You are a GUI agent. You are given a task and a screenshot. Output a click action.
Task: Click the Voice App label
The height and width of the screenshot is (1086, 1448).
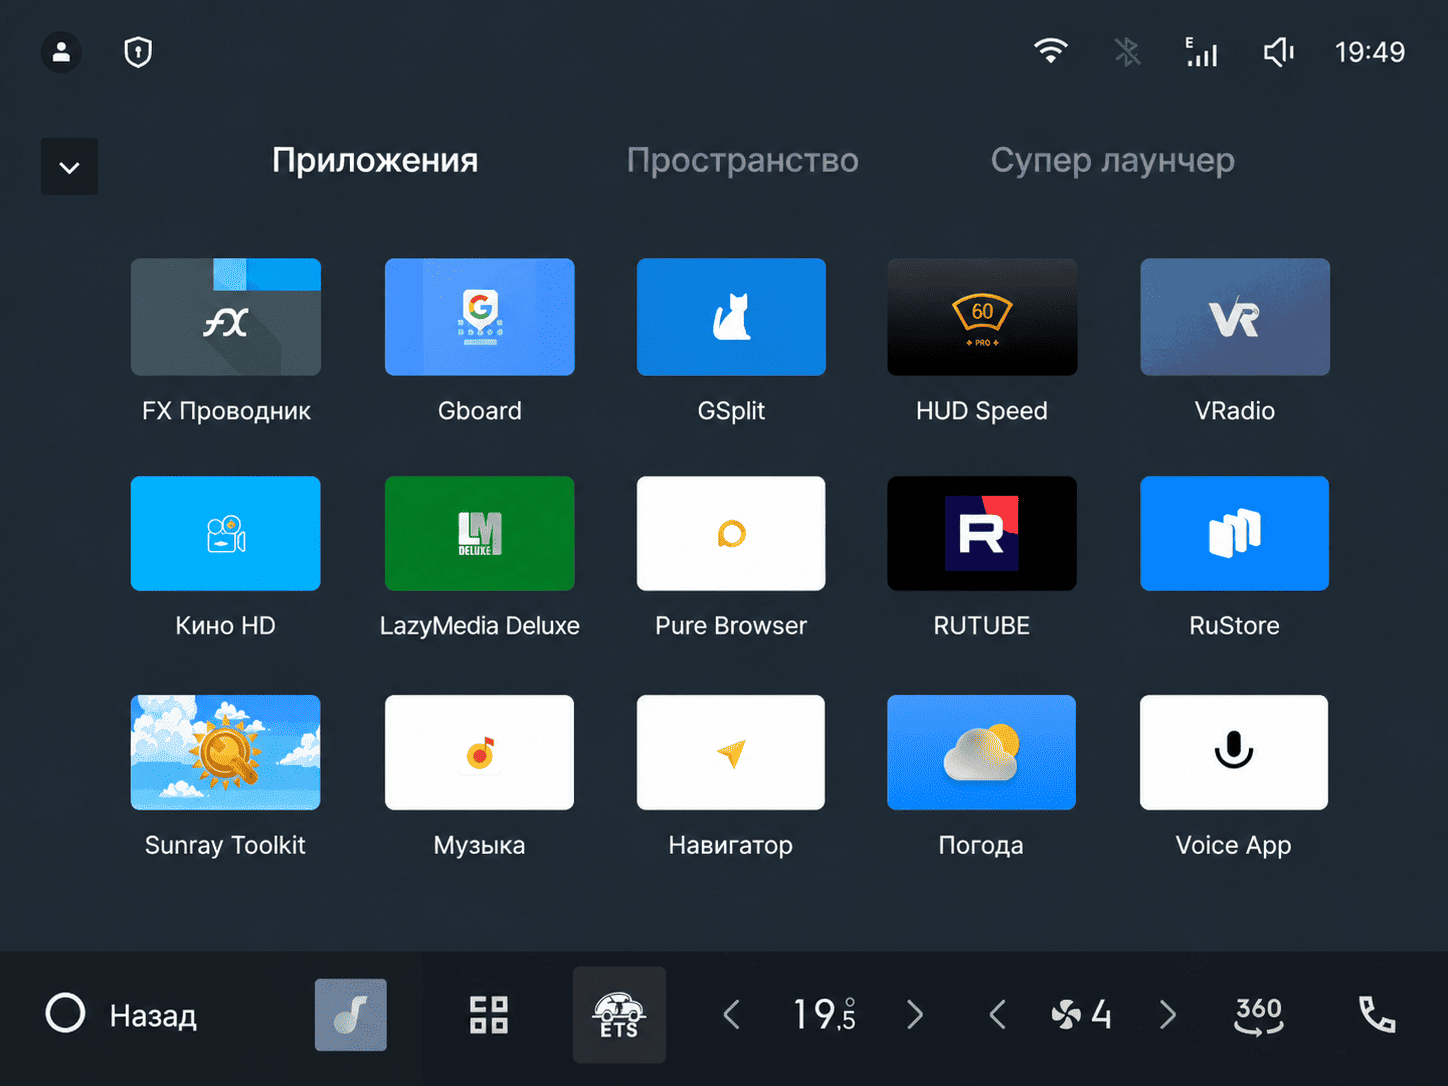coord(1234,845)
